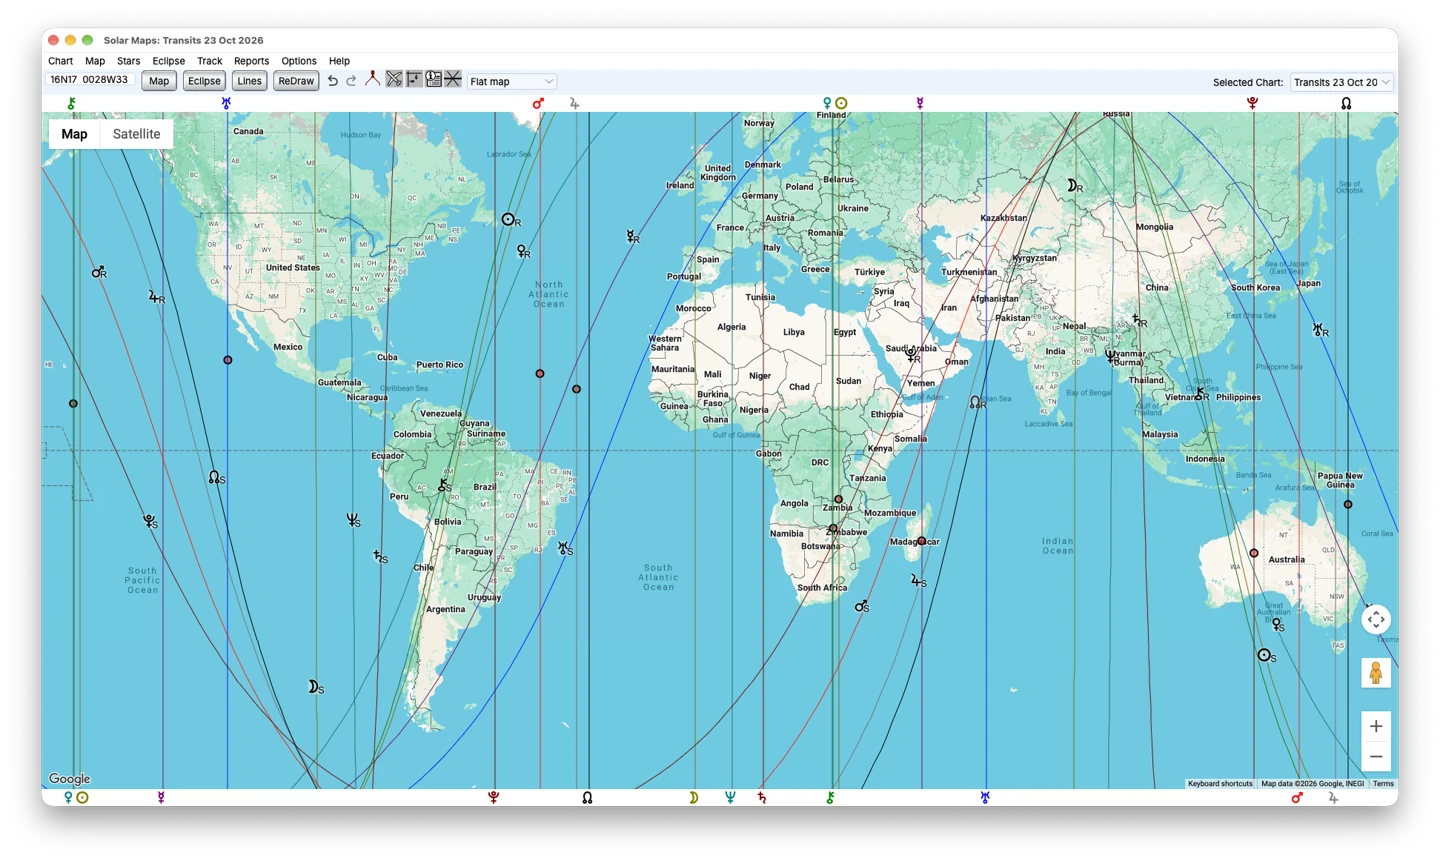Open the Flat map projection dropdown
This screenshot has height=861, width=1440.
(x=511, y=81)
